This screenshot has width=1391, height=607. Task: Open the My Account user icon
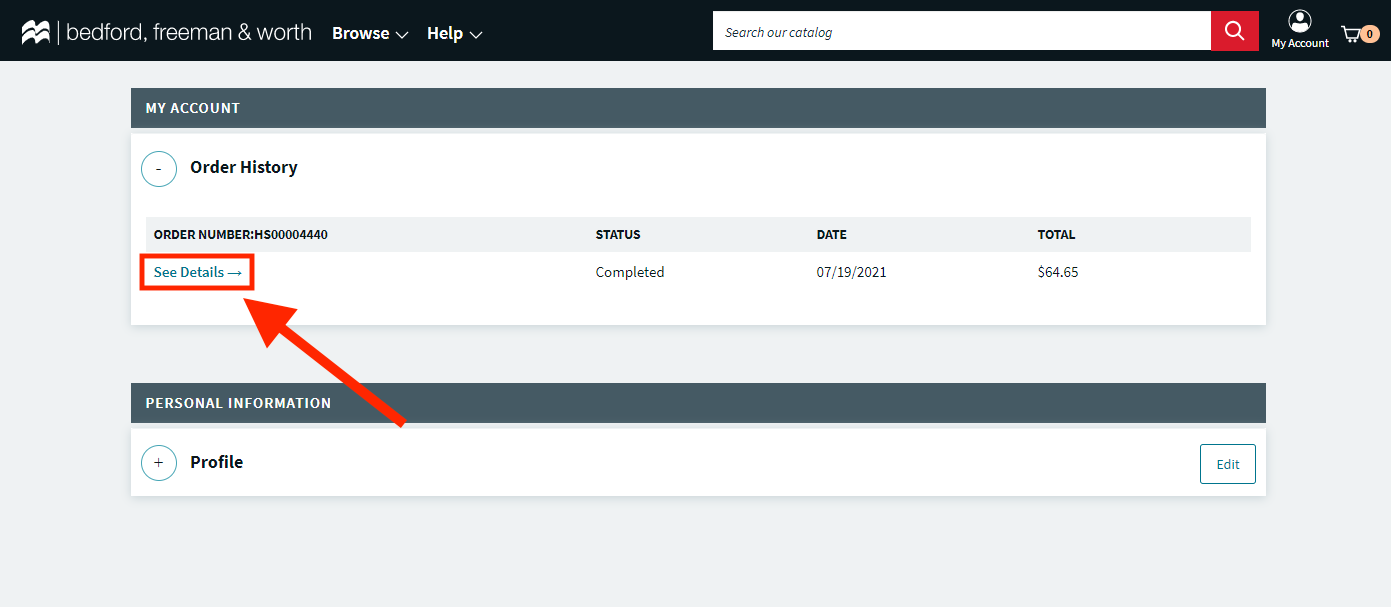point(1299,21)
